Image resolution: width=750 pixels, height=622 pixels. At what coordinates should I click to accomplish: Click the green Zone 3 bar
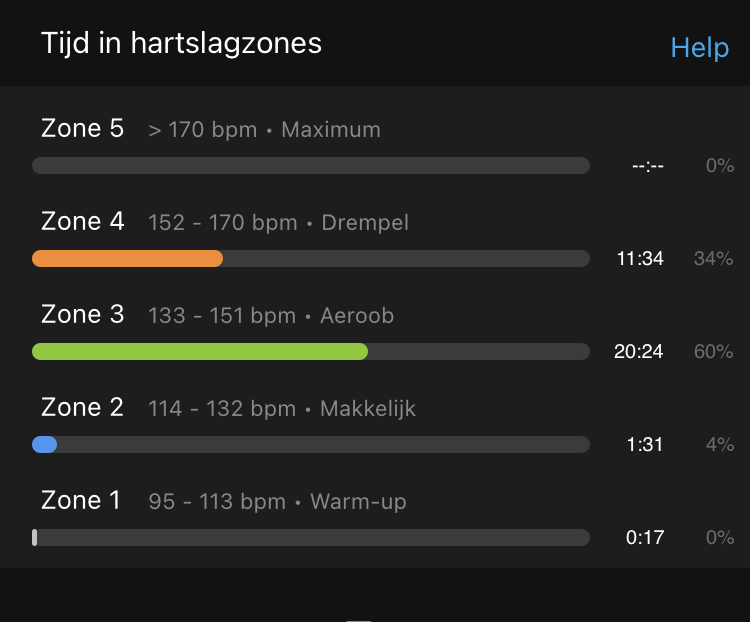point(200,352)
